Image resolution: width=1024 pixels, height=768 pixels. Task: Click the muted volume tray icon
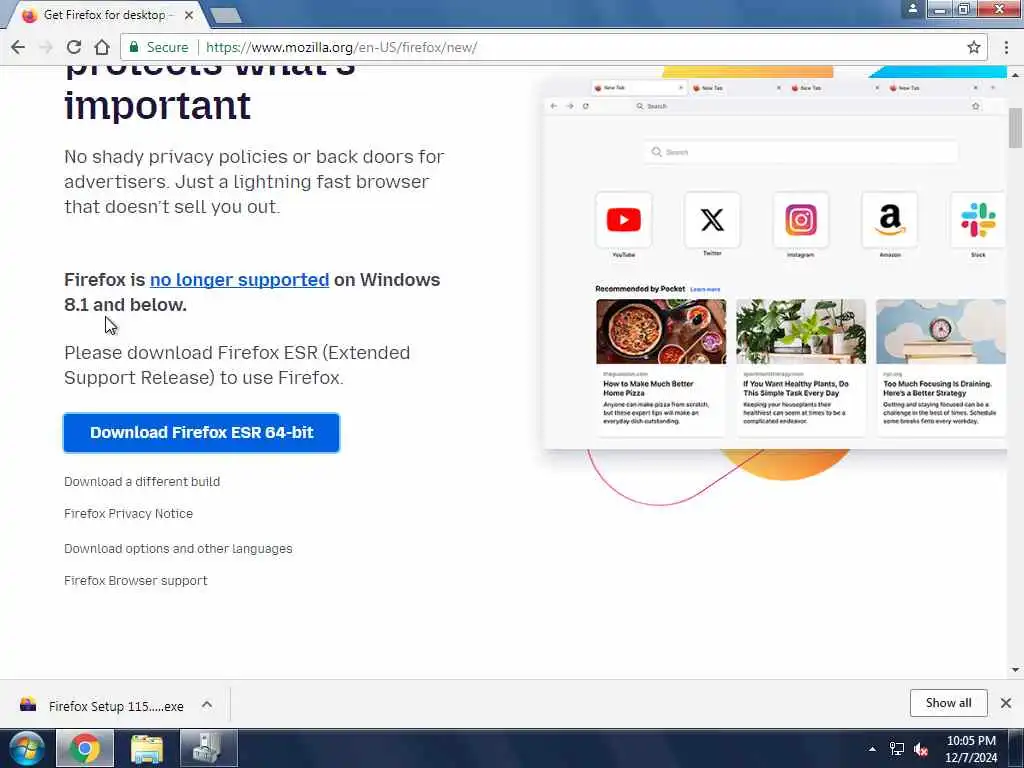tap(921, 749)
